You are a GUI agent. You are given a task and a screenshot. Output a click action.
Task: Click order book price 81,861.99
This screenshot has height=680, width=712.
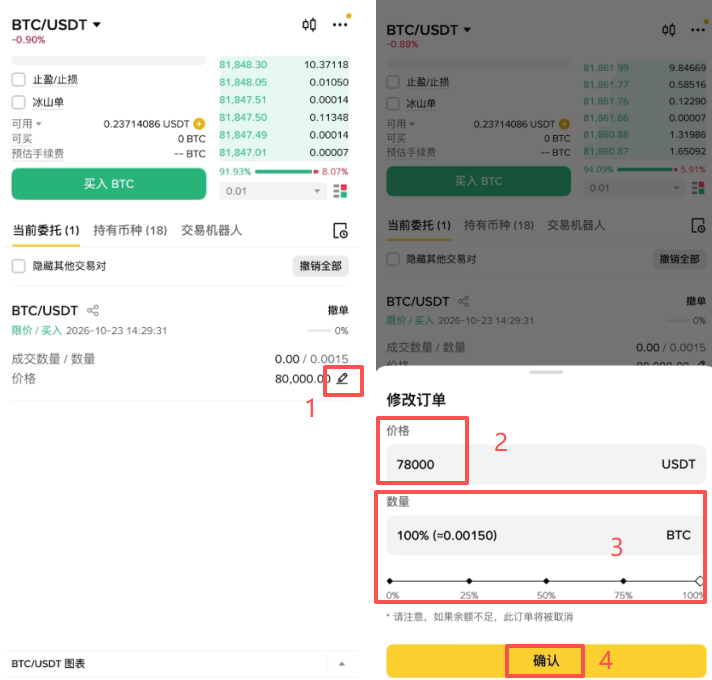point(606,68)
